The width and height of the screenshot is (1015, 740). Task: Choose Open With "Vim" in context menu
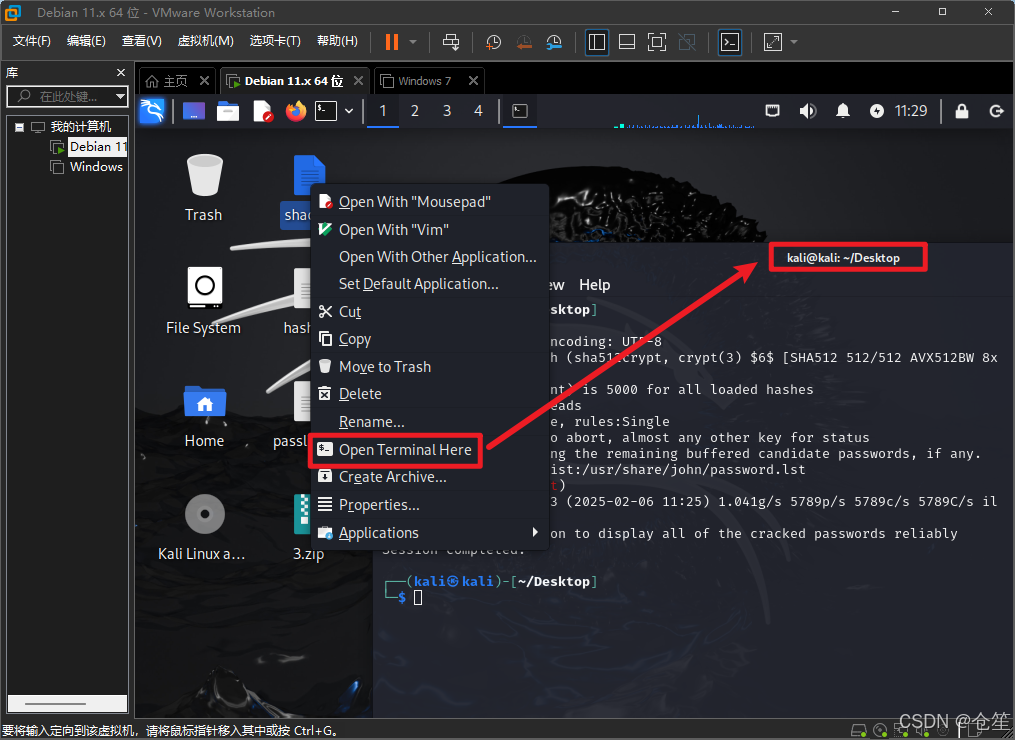429,230
